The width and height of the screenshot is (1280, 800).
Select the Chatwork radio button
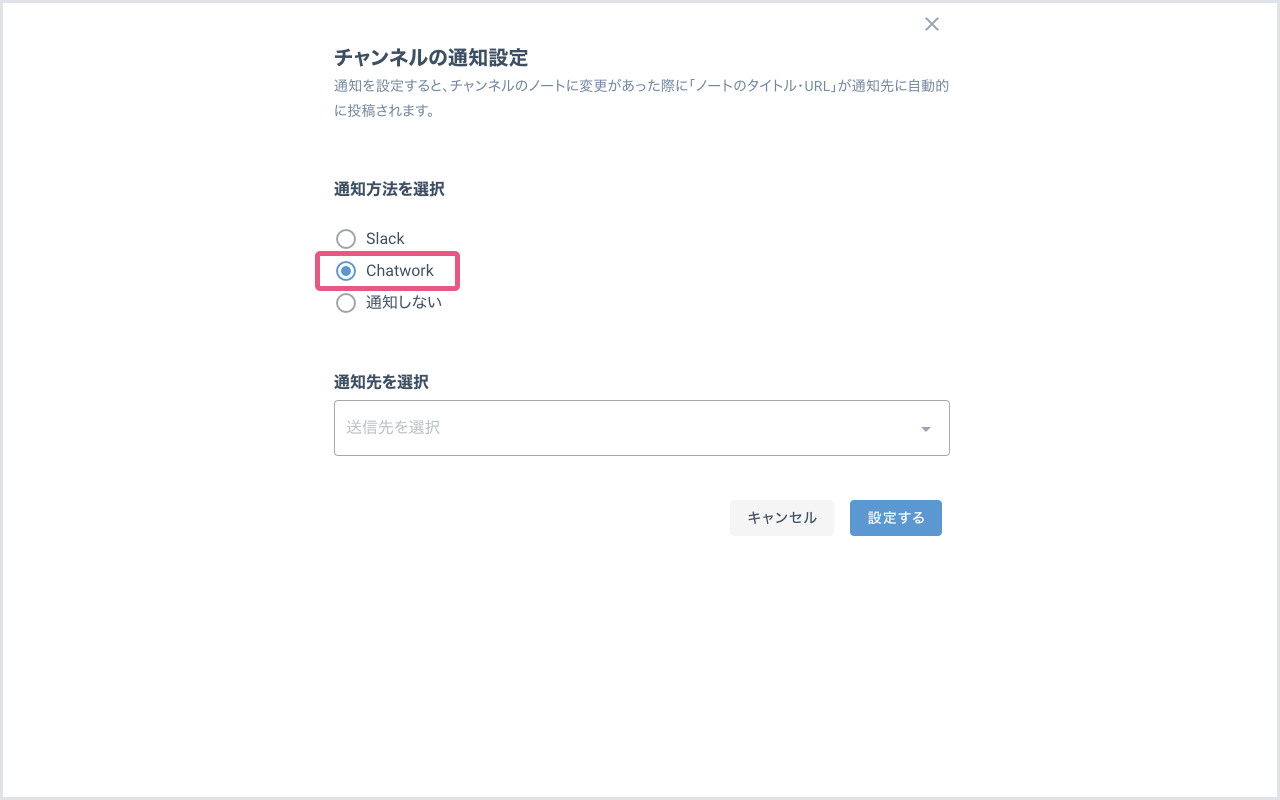346,271
